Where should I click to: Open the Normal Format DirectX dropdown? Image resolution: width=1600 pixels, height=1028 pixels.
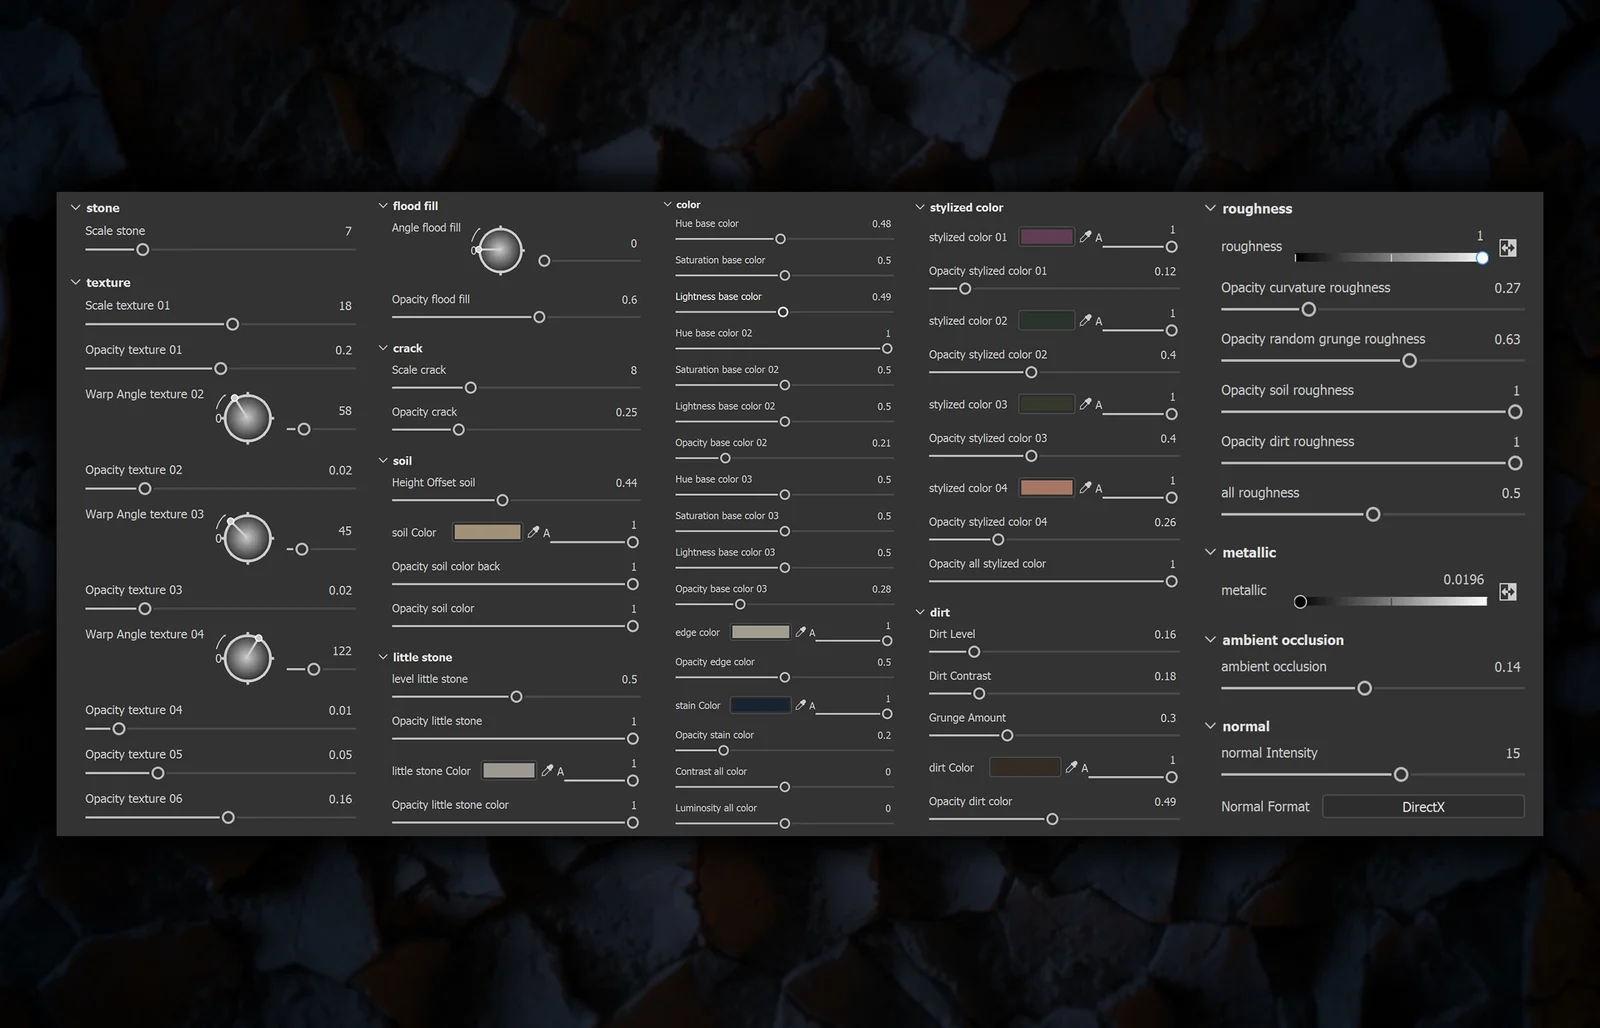(x=1423, y=806)
